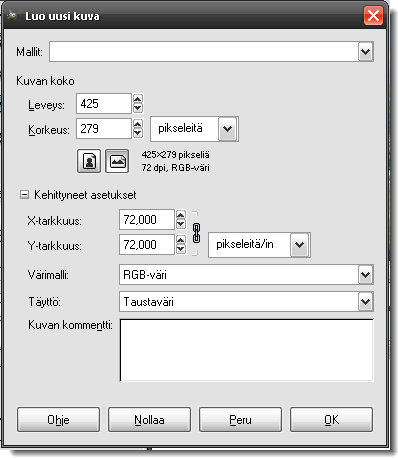Close the Luo uusi kuva dialog
The image size is (398, 458).
click(x=373, y=16)
